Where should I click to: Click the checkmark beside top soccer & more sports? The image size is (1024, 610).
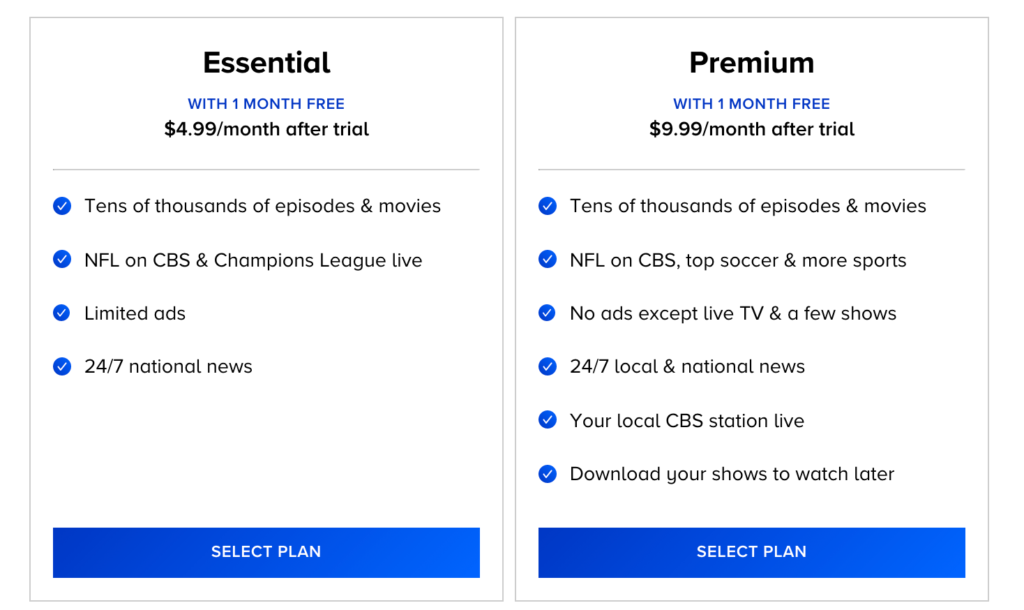pos(547,260)
